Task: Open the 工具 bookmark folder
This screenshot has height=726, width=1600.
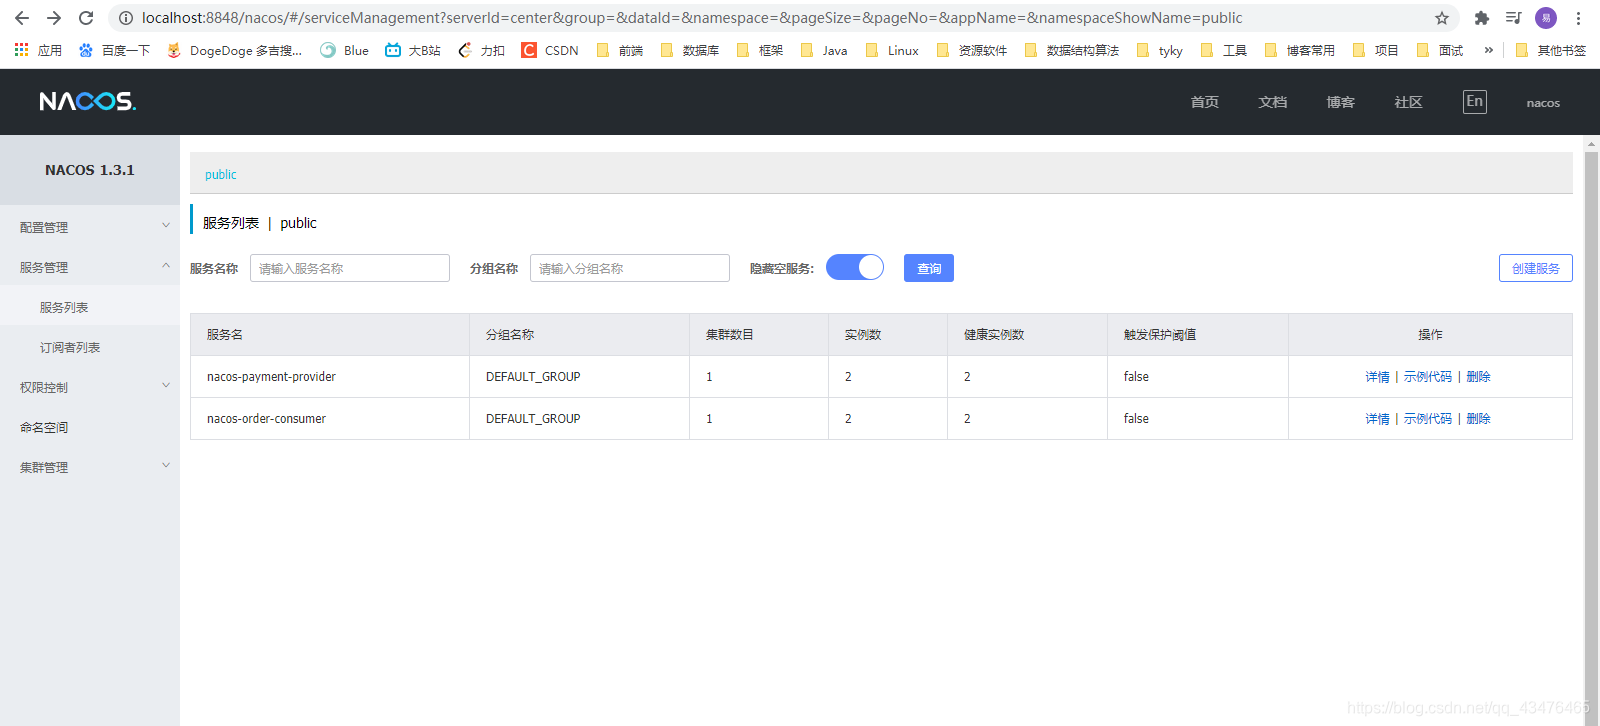Action: 1224,50
